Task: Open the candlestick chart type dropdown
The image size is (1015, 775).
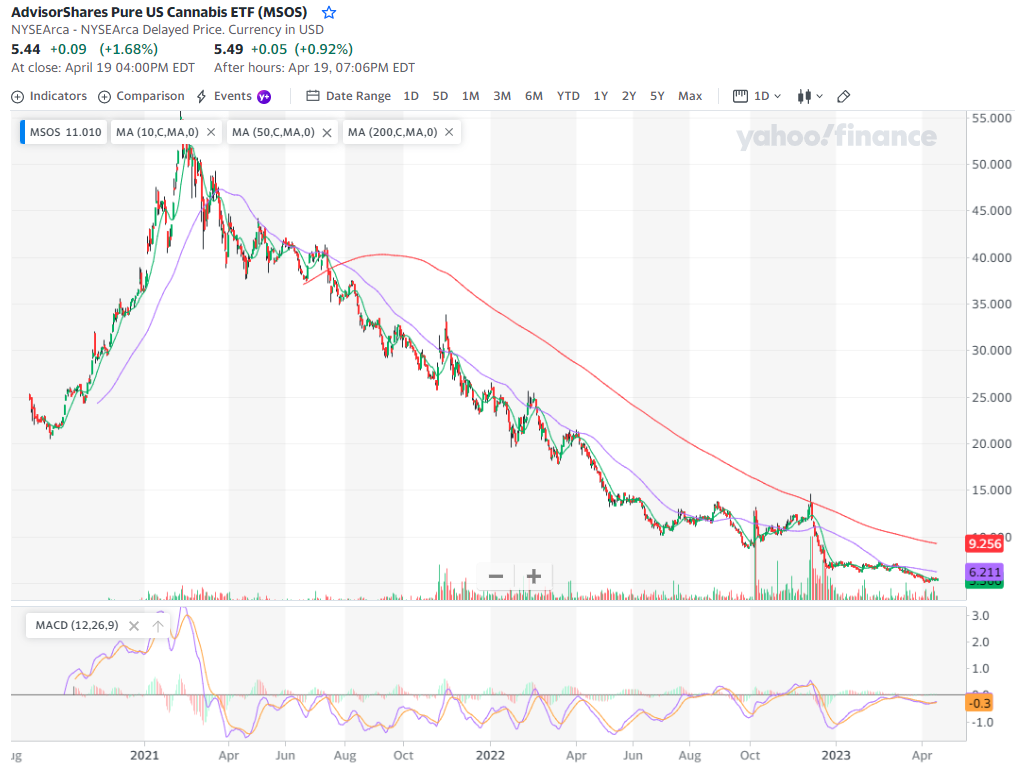Action: coord(810,96)
